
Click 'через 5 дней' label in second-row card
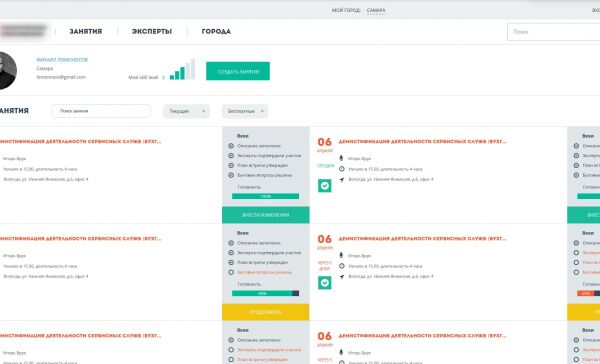point(324,266)
